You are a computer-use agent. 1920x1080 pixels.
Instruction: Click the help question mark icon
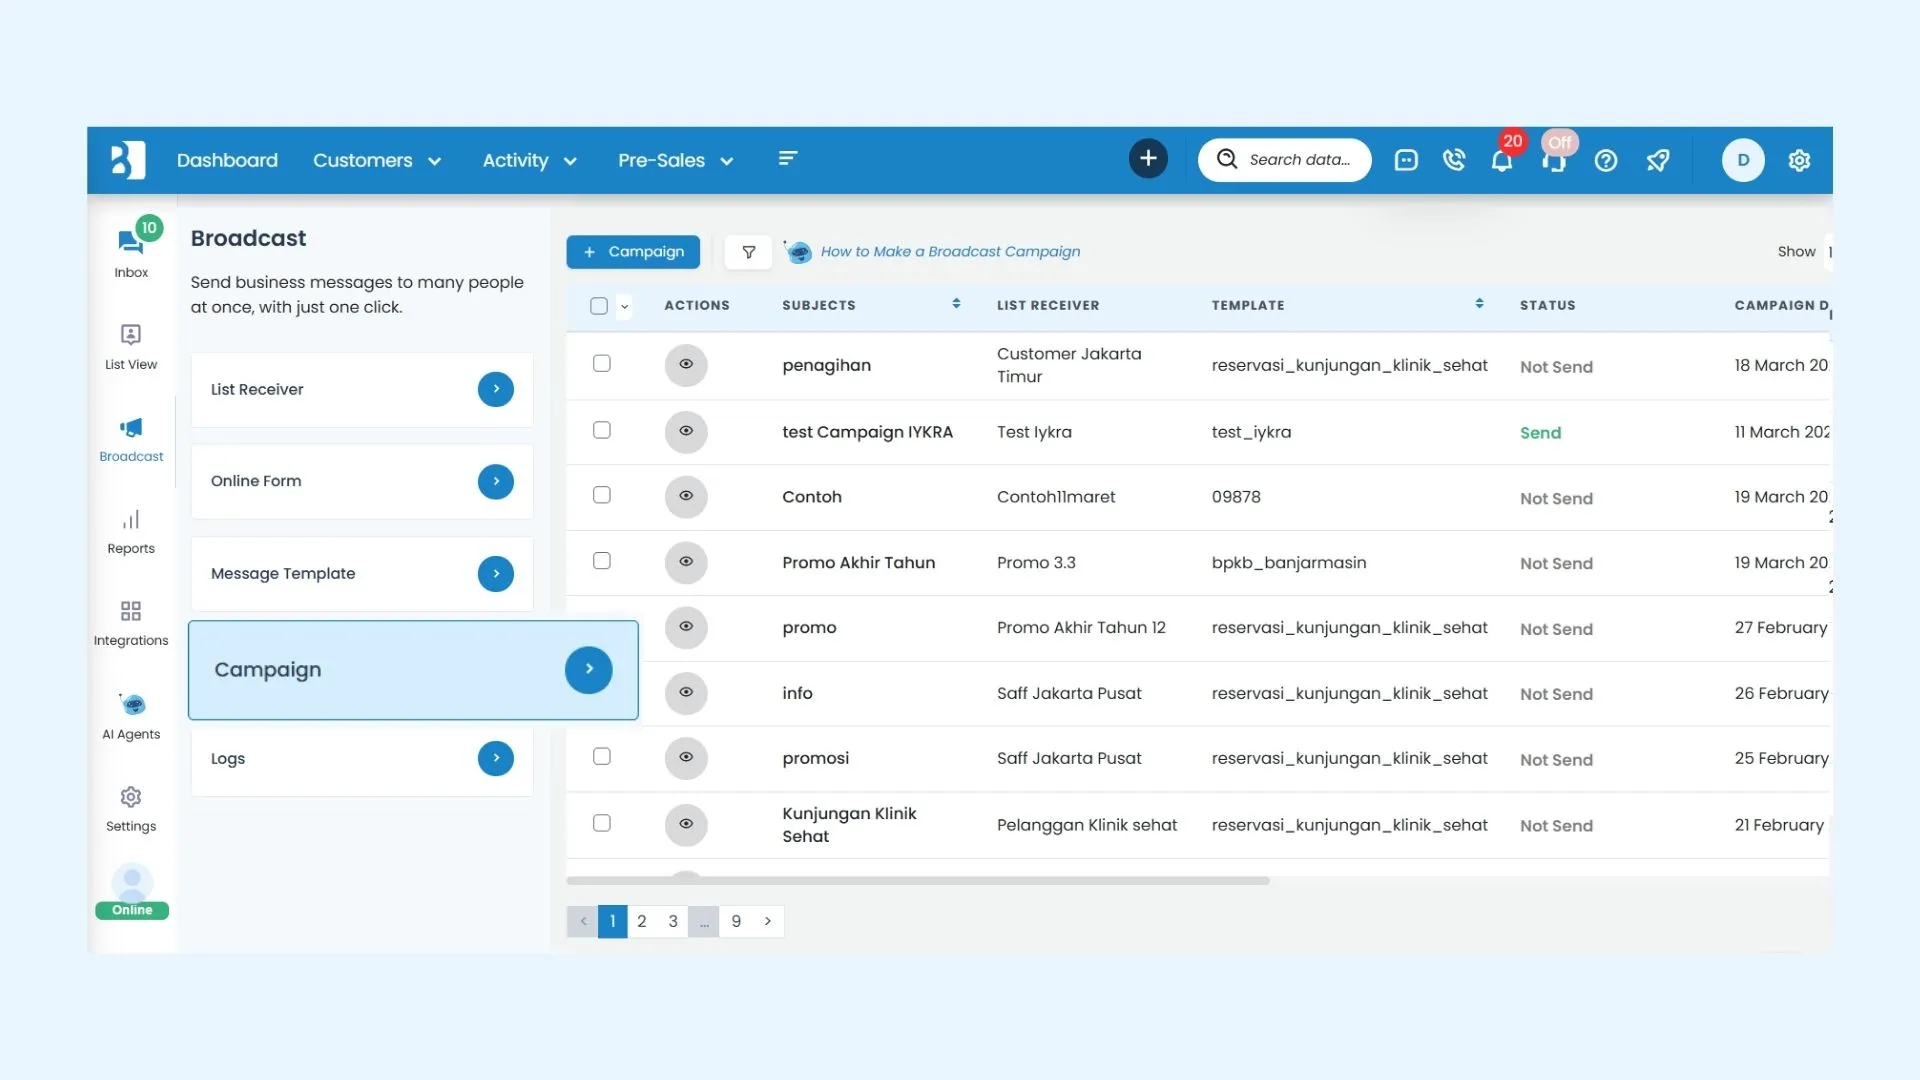tap(1606, 160)
